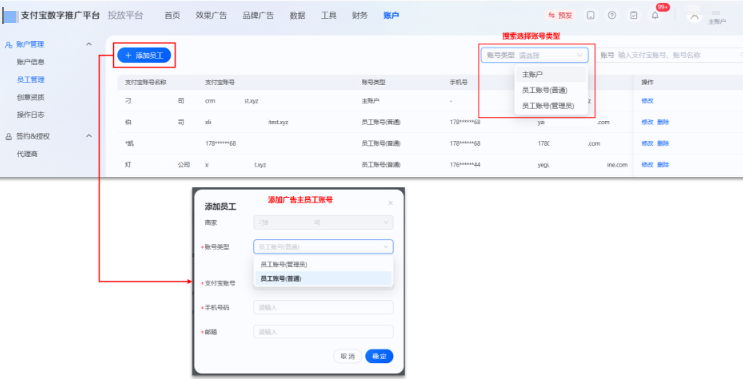Open the 工具 top menu
The width and height of the screenshot is (743, 379).
pos(328,16)
